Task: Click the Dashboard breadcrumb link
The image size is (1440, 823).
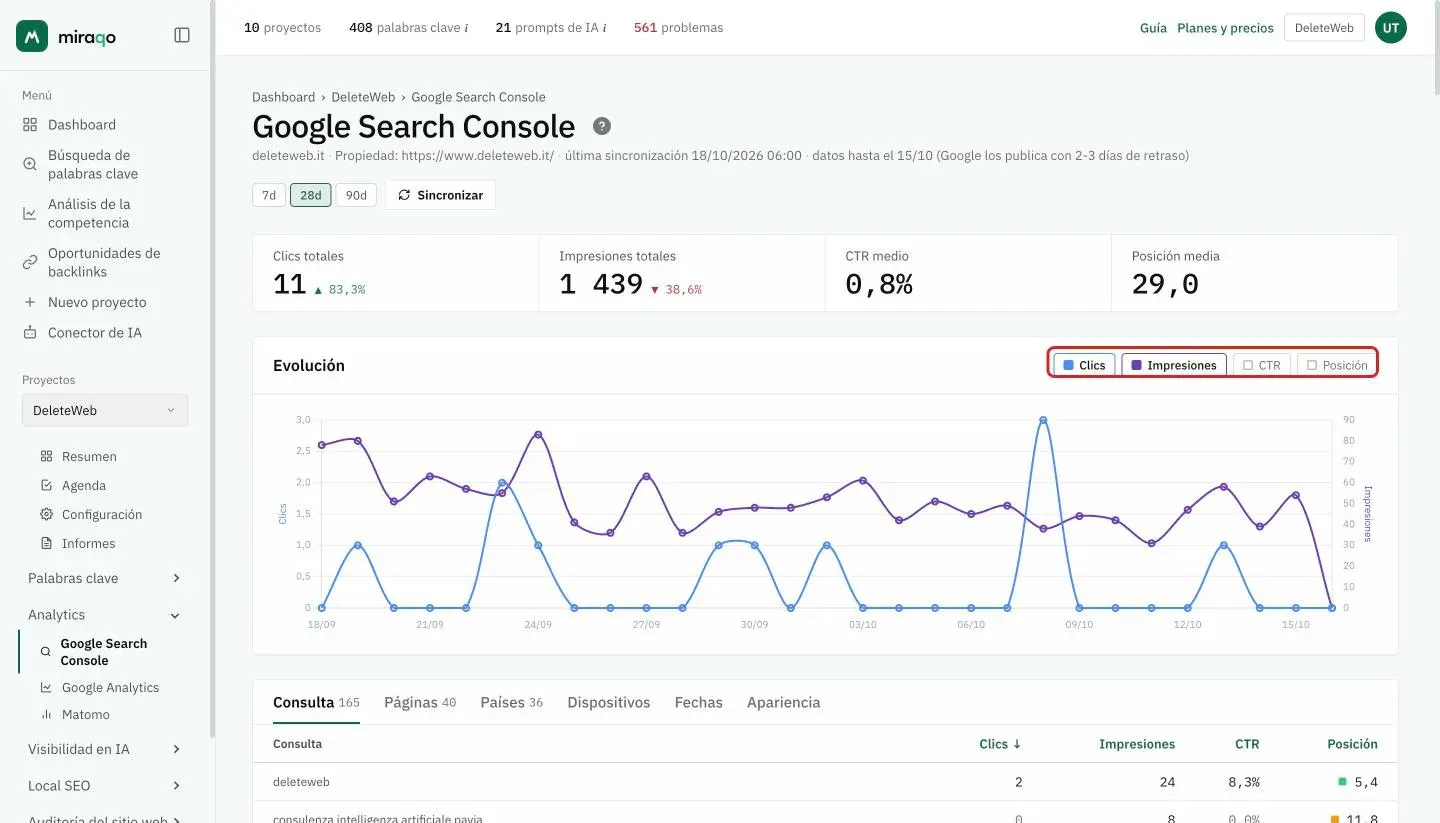Action: (x=283, y=97)
